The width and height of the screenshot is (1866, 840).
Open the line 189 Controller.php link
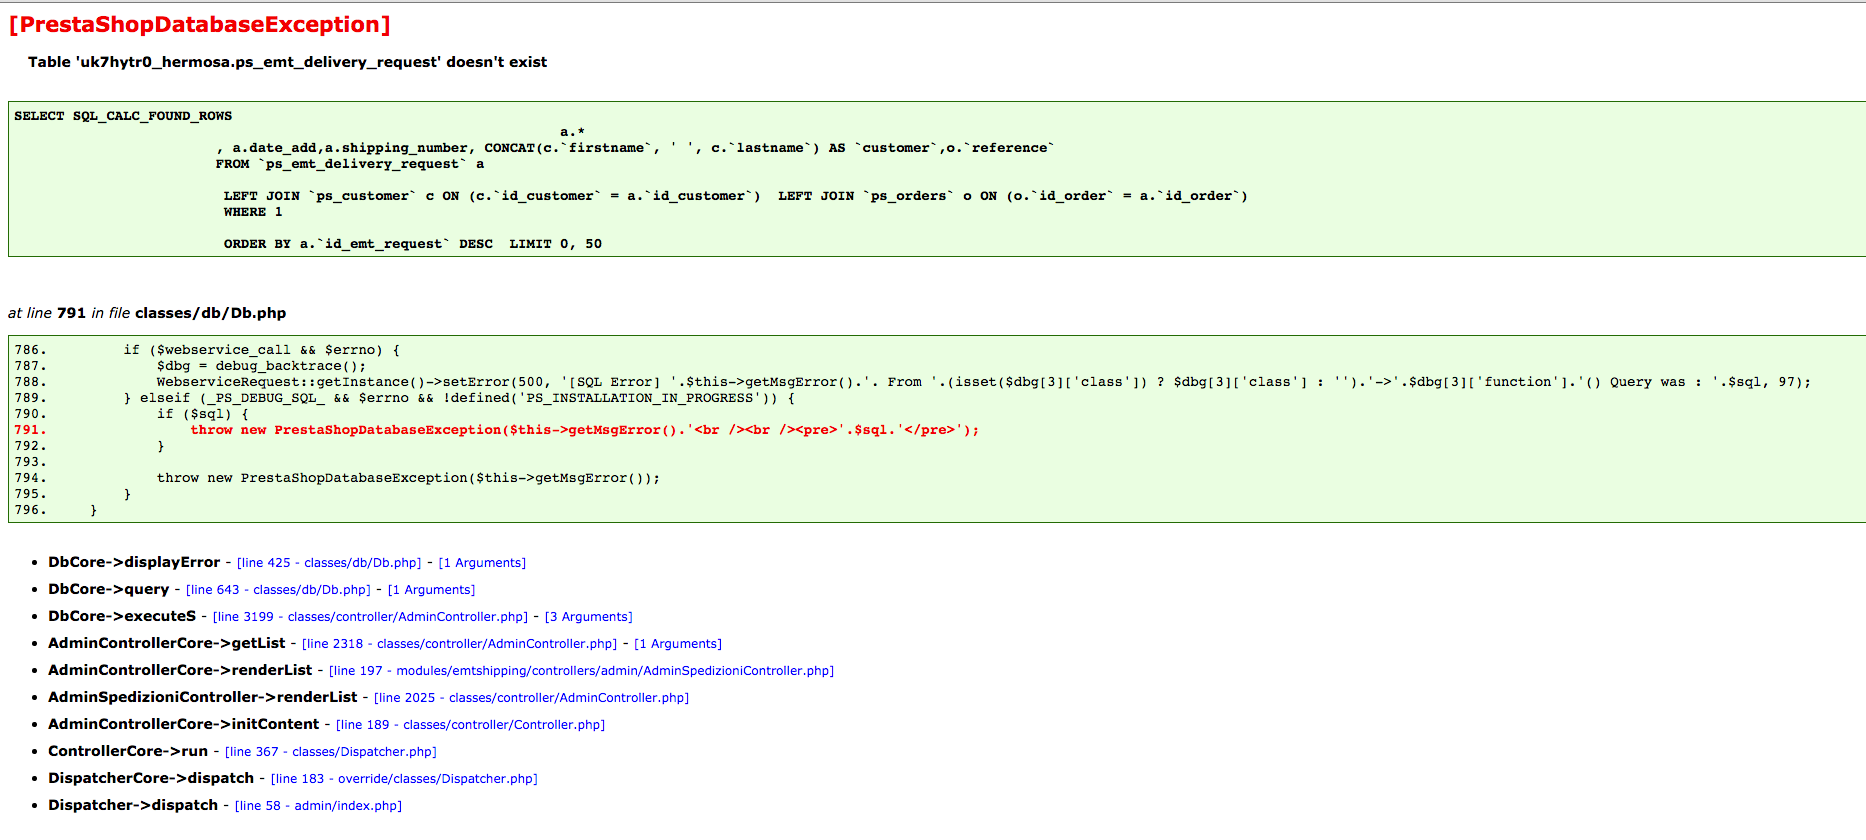pos(470,725)
